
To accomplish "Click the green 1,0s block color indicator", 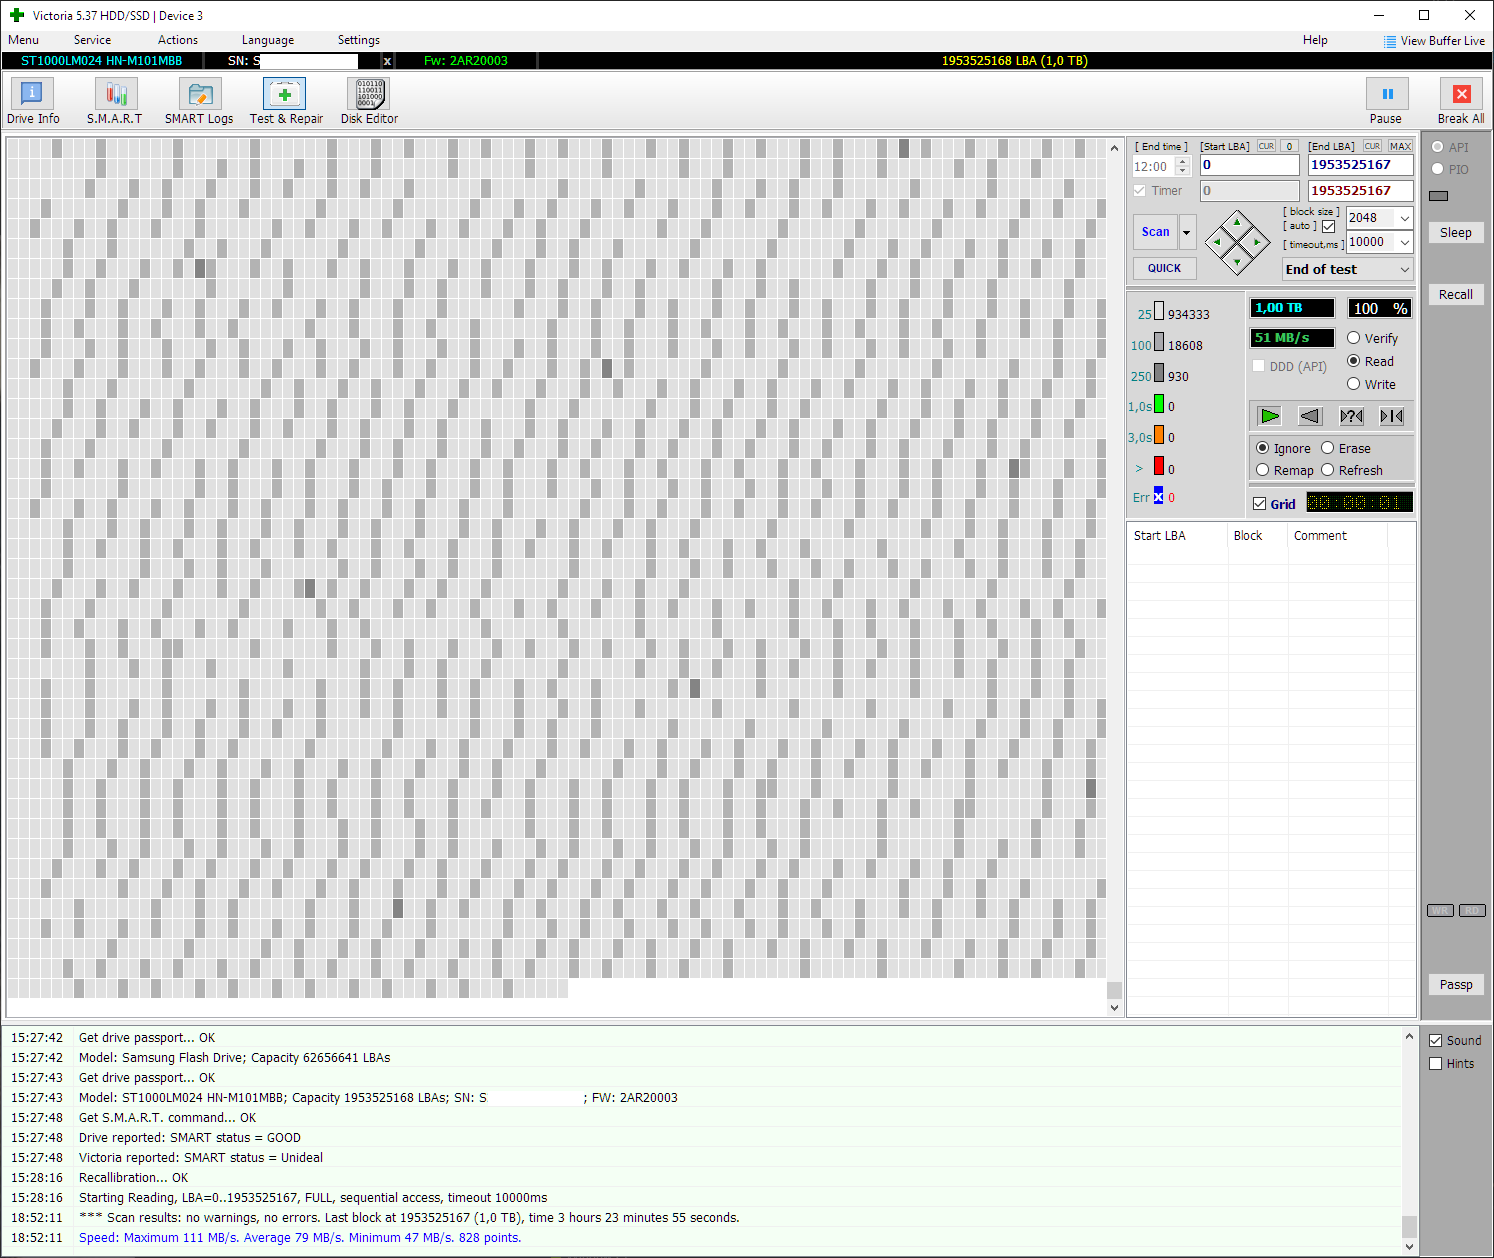I will (1159, 404).
